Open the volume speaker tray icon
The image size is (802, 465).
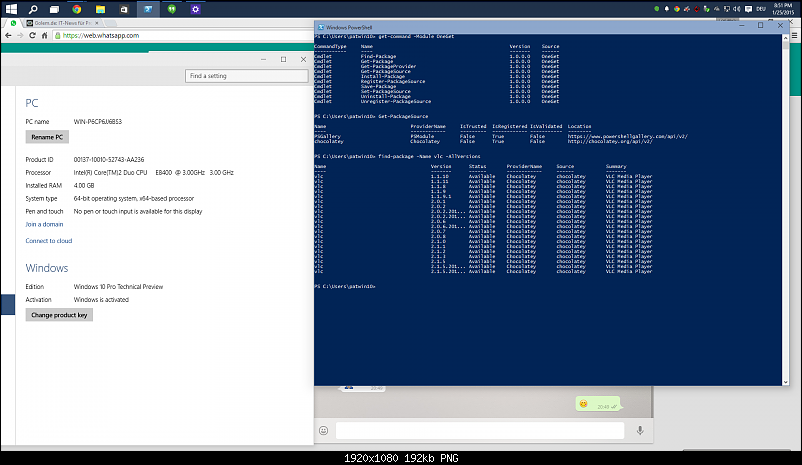pos(737,9)
